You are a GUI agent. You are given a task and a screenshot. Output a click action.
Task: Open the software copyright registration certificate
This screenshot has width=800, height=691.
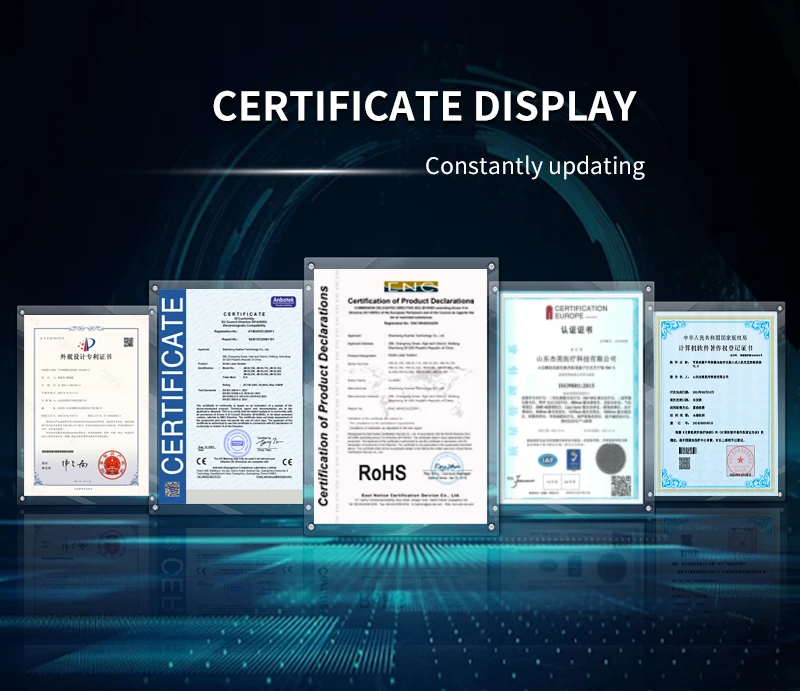(715, 403)
